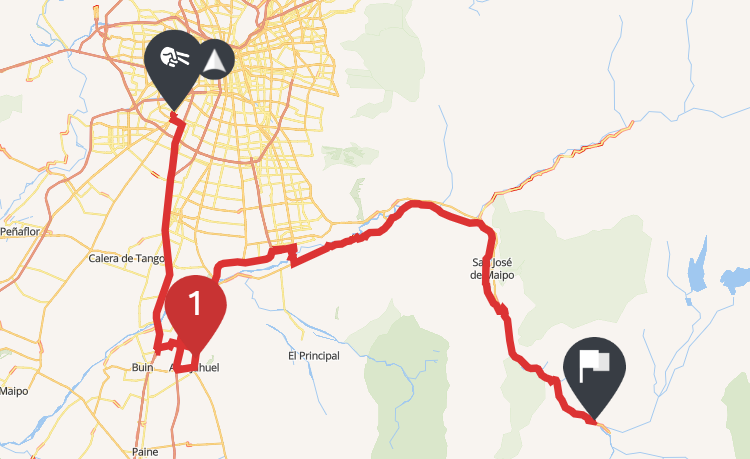
Task: Click the Alto Jahuel label under waypoint
Action: [195, 368]
